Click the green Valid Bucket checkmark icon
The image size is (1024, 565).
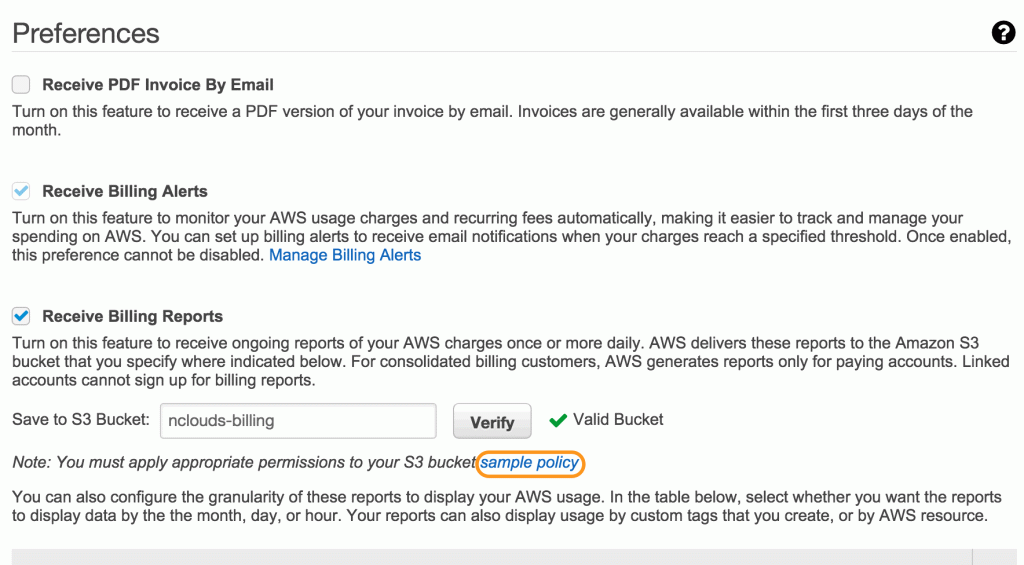point(558,420)
